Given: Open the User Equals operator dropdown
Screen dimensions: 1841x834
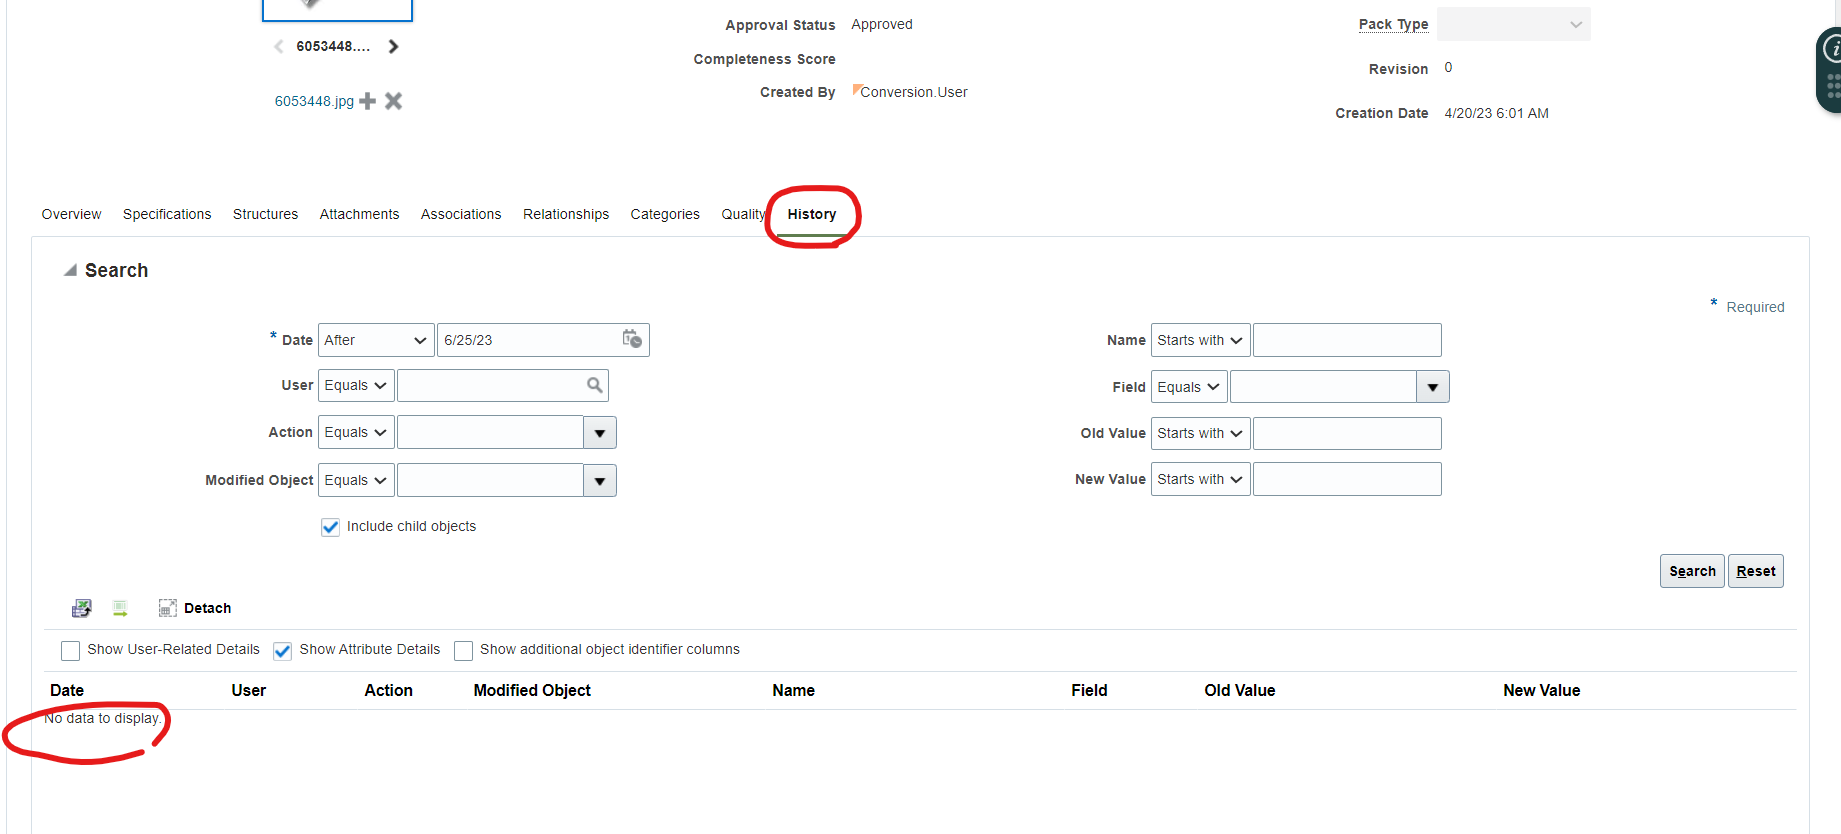Looking at the screenshot, I should [356, 385].
